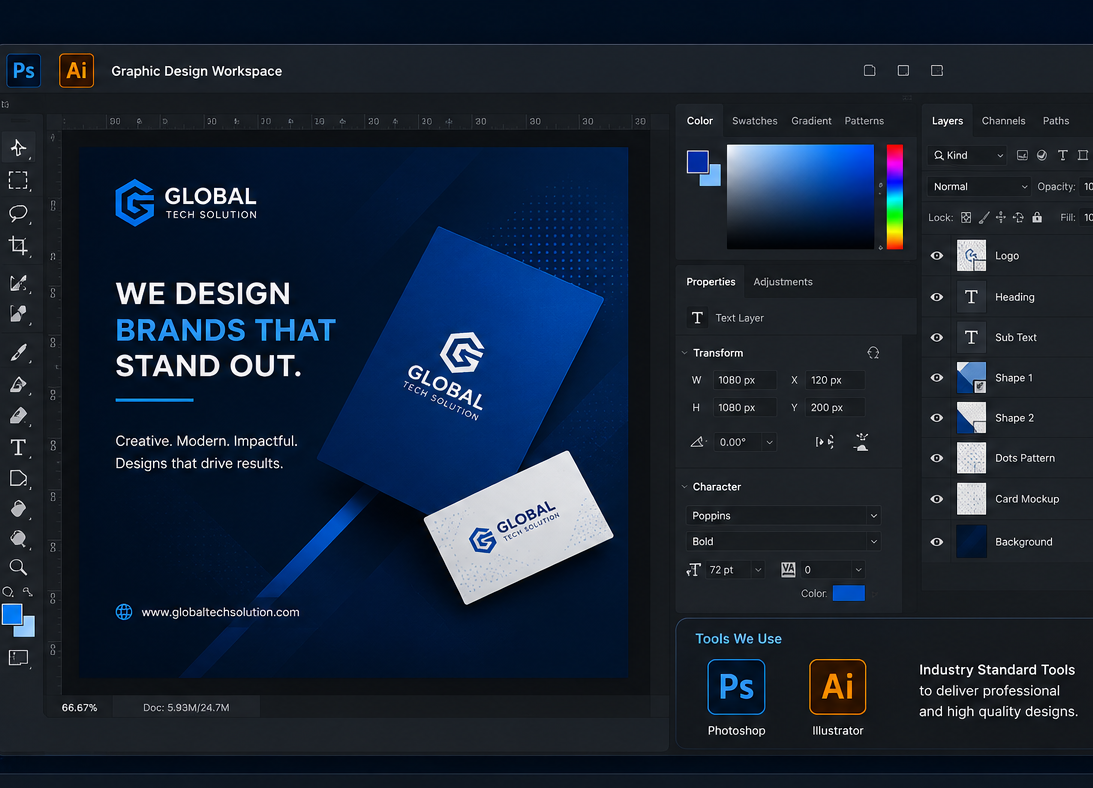Click type layer filter icon in Layers
Viewport: 1093px width, 788px height.
click(1062, 156)
